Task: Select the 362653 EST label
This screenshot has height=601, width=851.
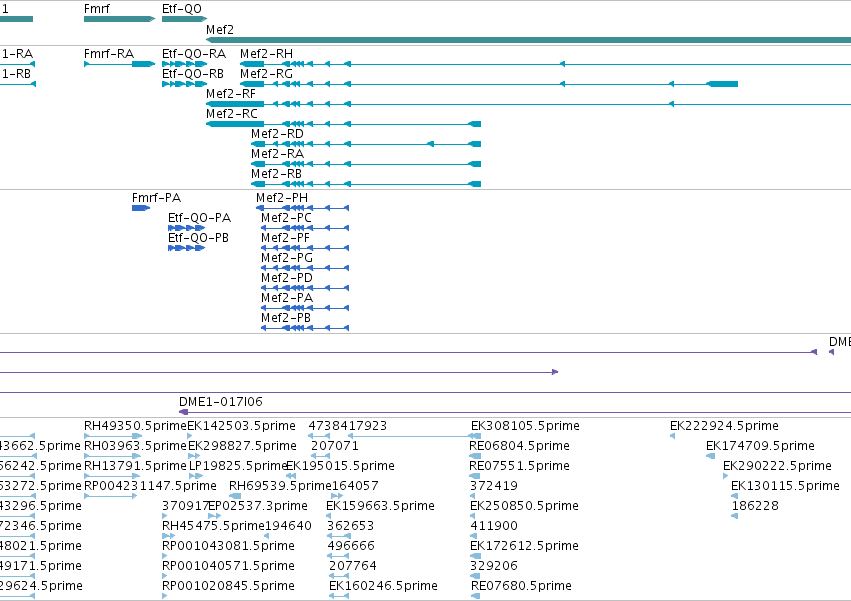Action: 351,527
